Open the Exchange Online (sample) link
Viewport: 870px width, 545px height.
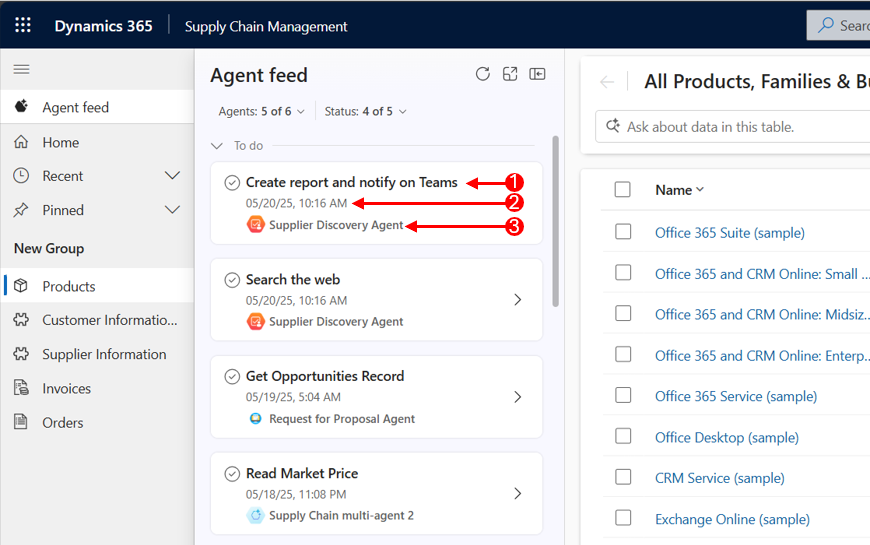point(732,519)
